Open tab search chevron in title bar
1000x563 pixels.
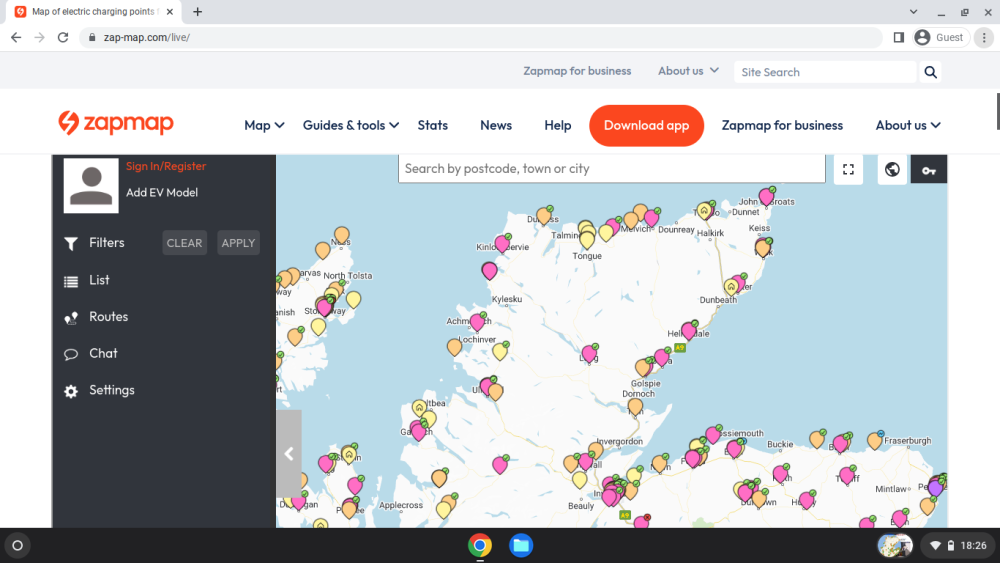click(x=913, y=11)
